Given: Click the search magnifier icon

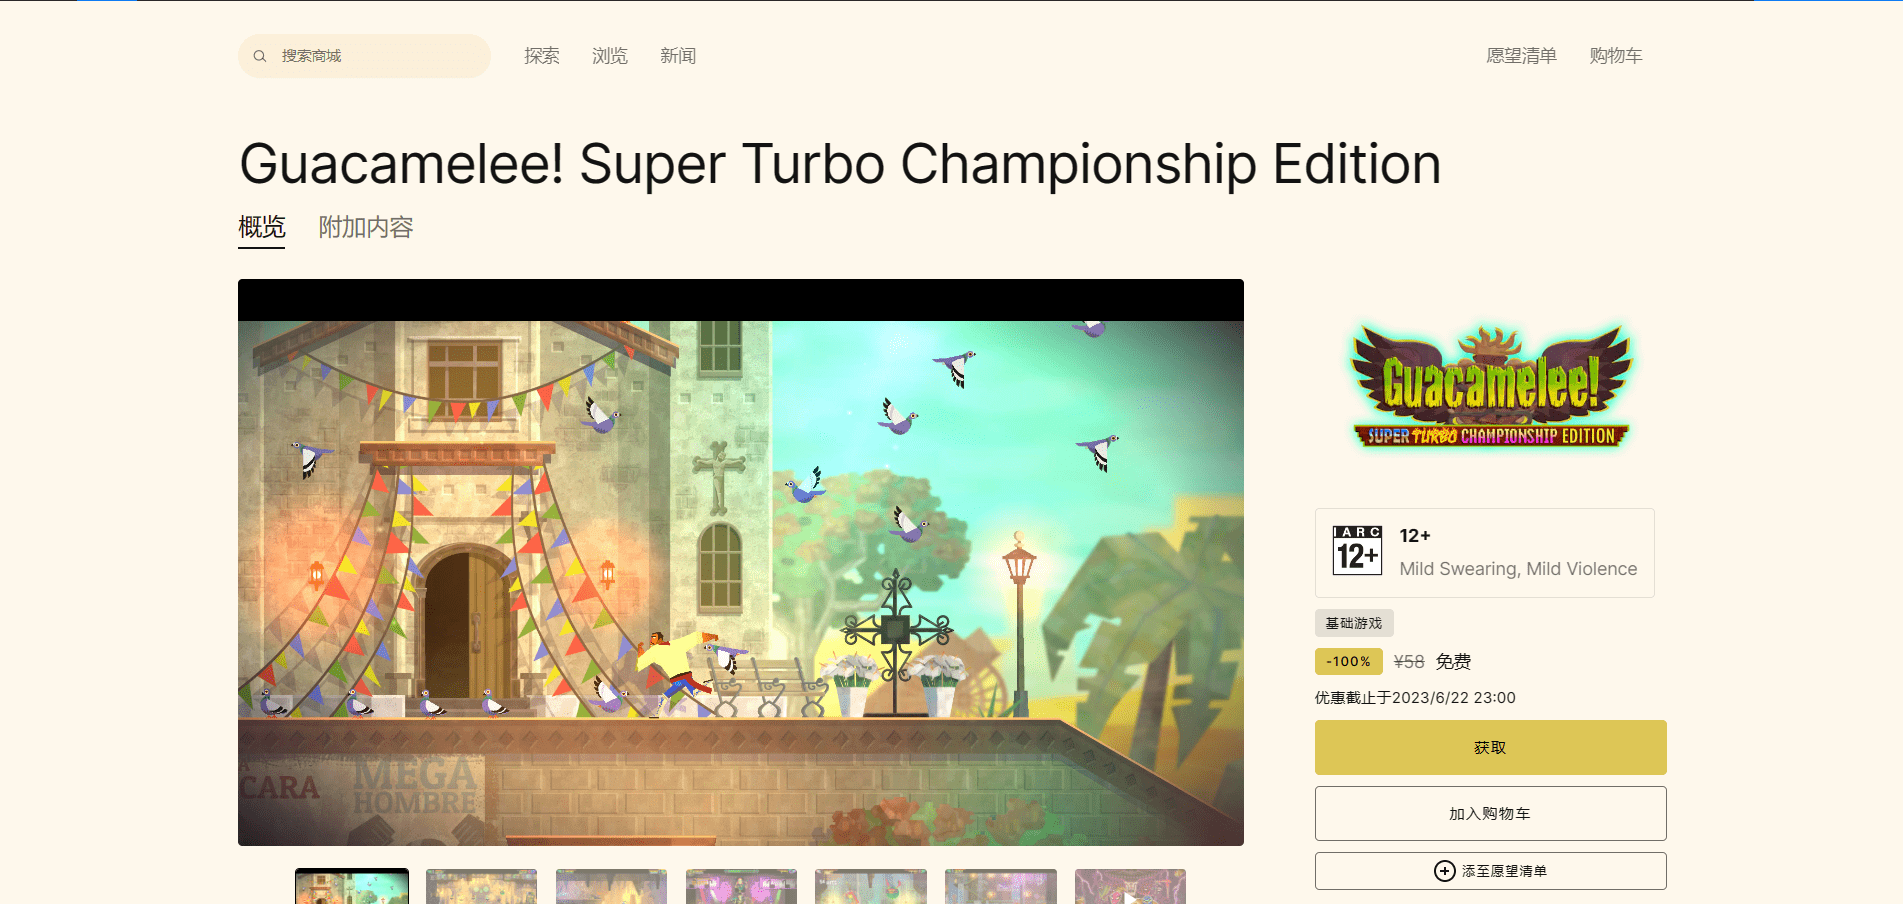Looking at the screenshot, I should click(260, 56).
